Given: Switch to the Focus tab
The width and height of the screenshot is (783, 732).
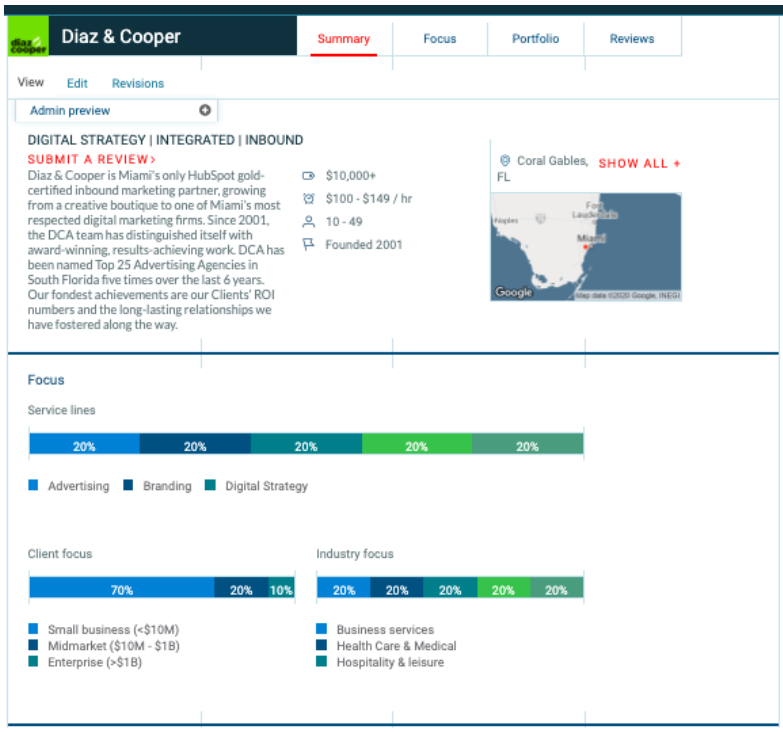Looking at the screenshot, I should point(439,39).
